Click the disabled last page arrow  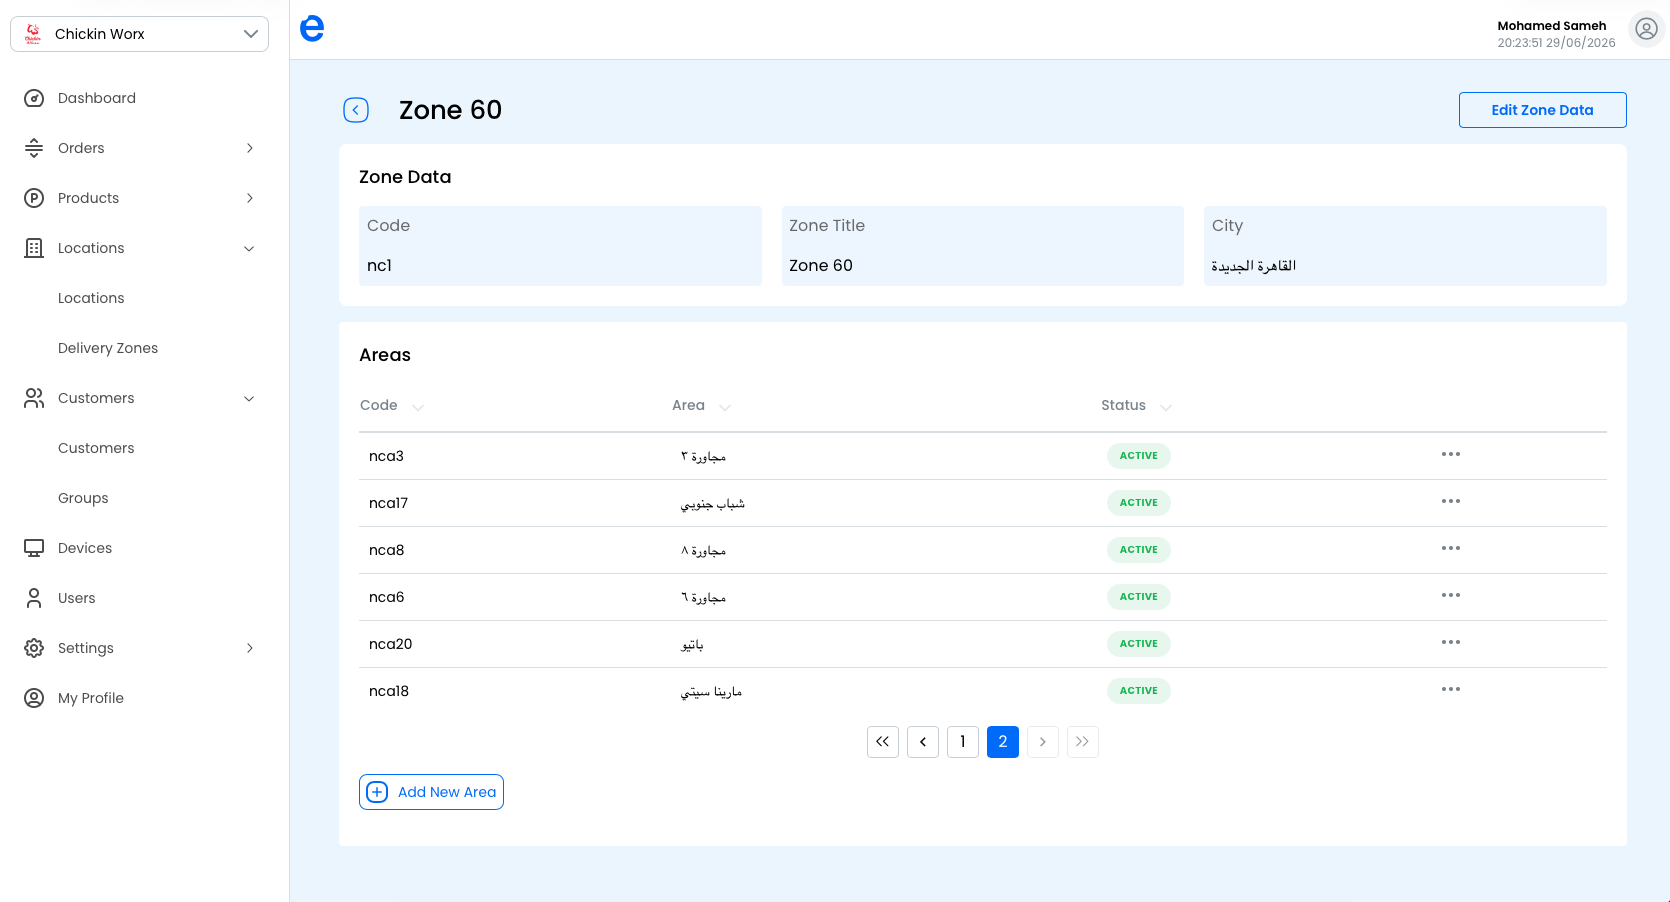pos(1083,742)
